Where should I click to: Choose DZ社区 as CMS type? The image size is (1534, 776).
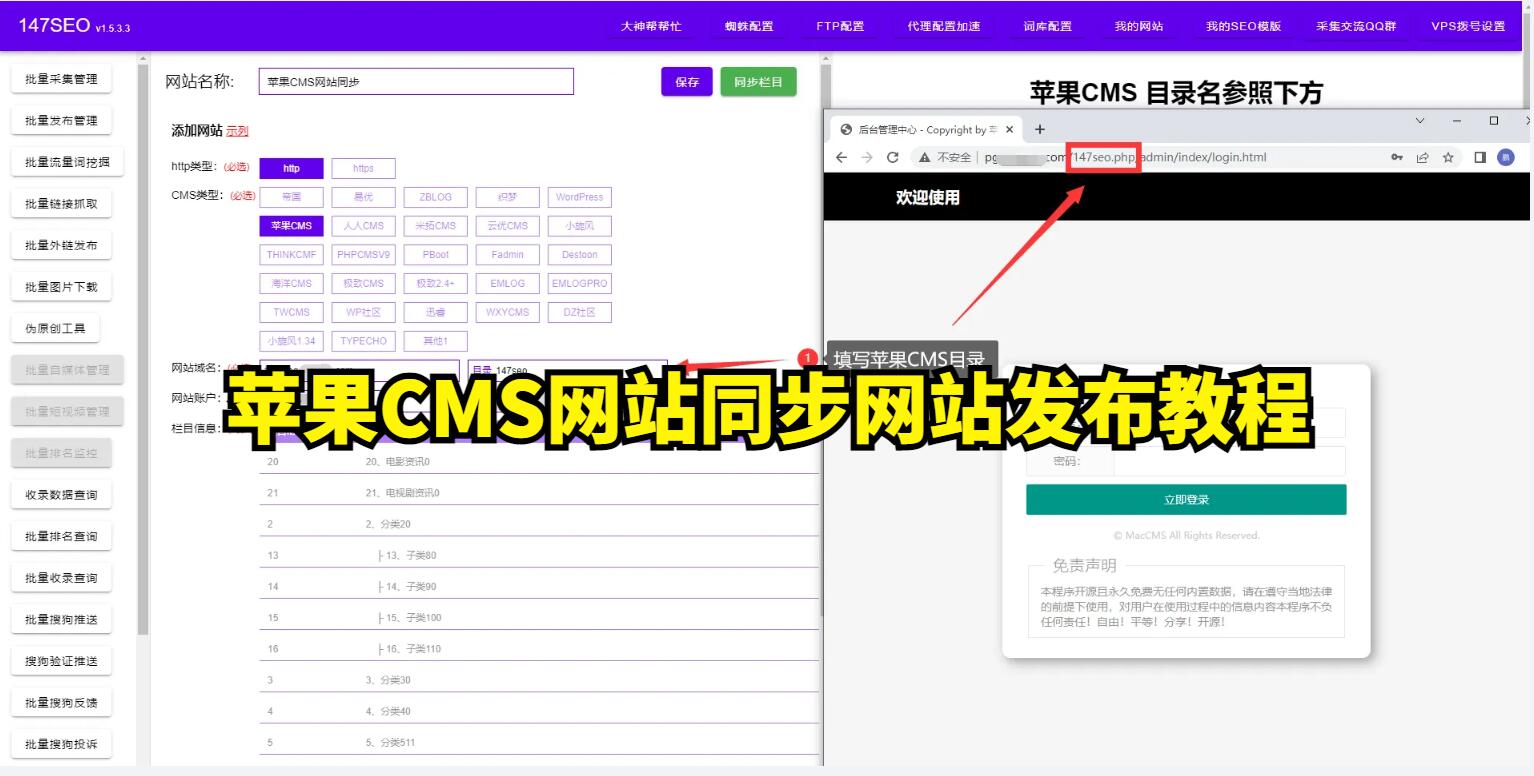pyautogui.click(x=579, y=312)
